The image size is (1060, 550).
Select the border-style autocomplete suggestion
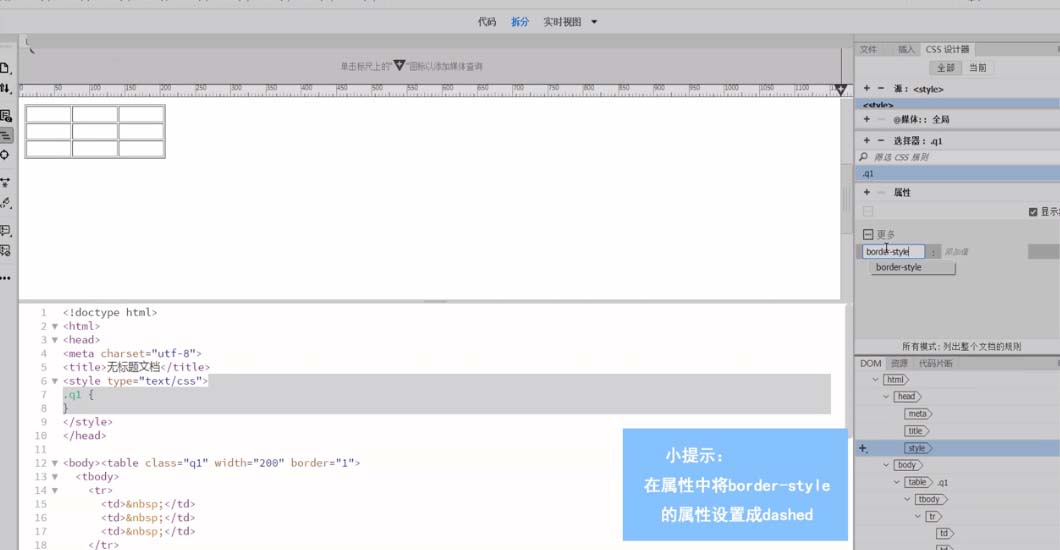pyautogui.click(x=899, y=268)
